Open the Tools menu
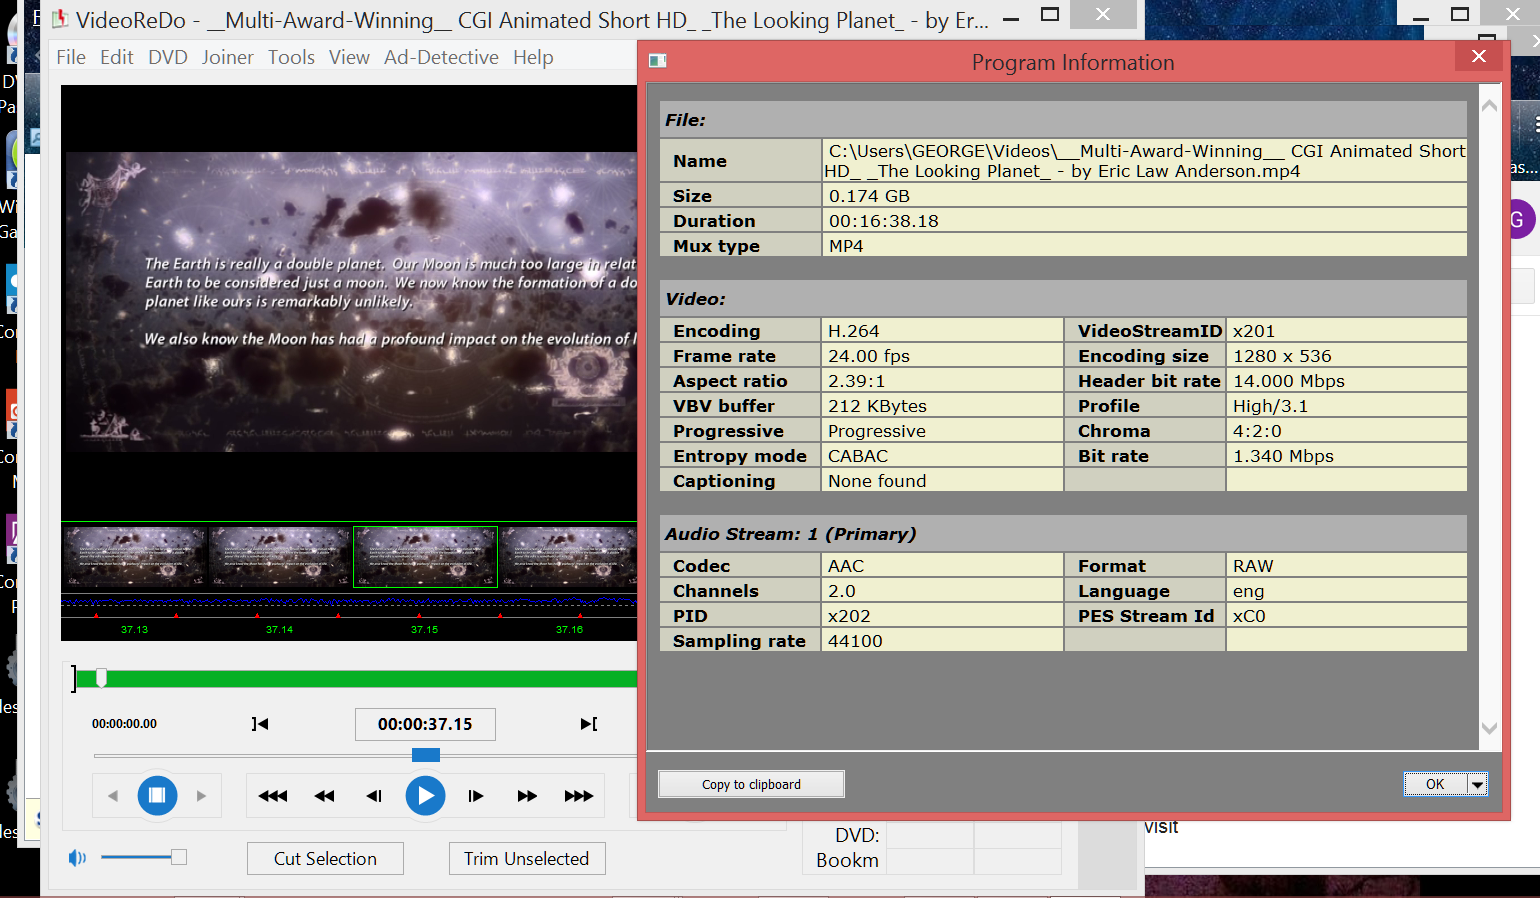Screen dimensions: 1540x898 click(x=291, y=57)
